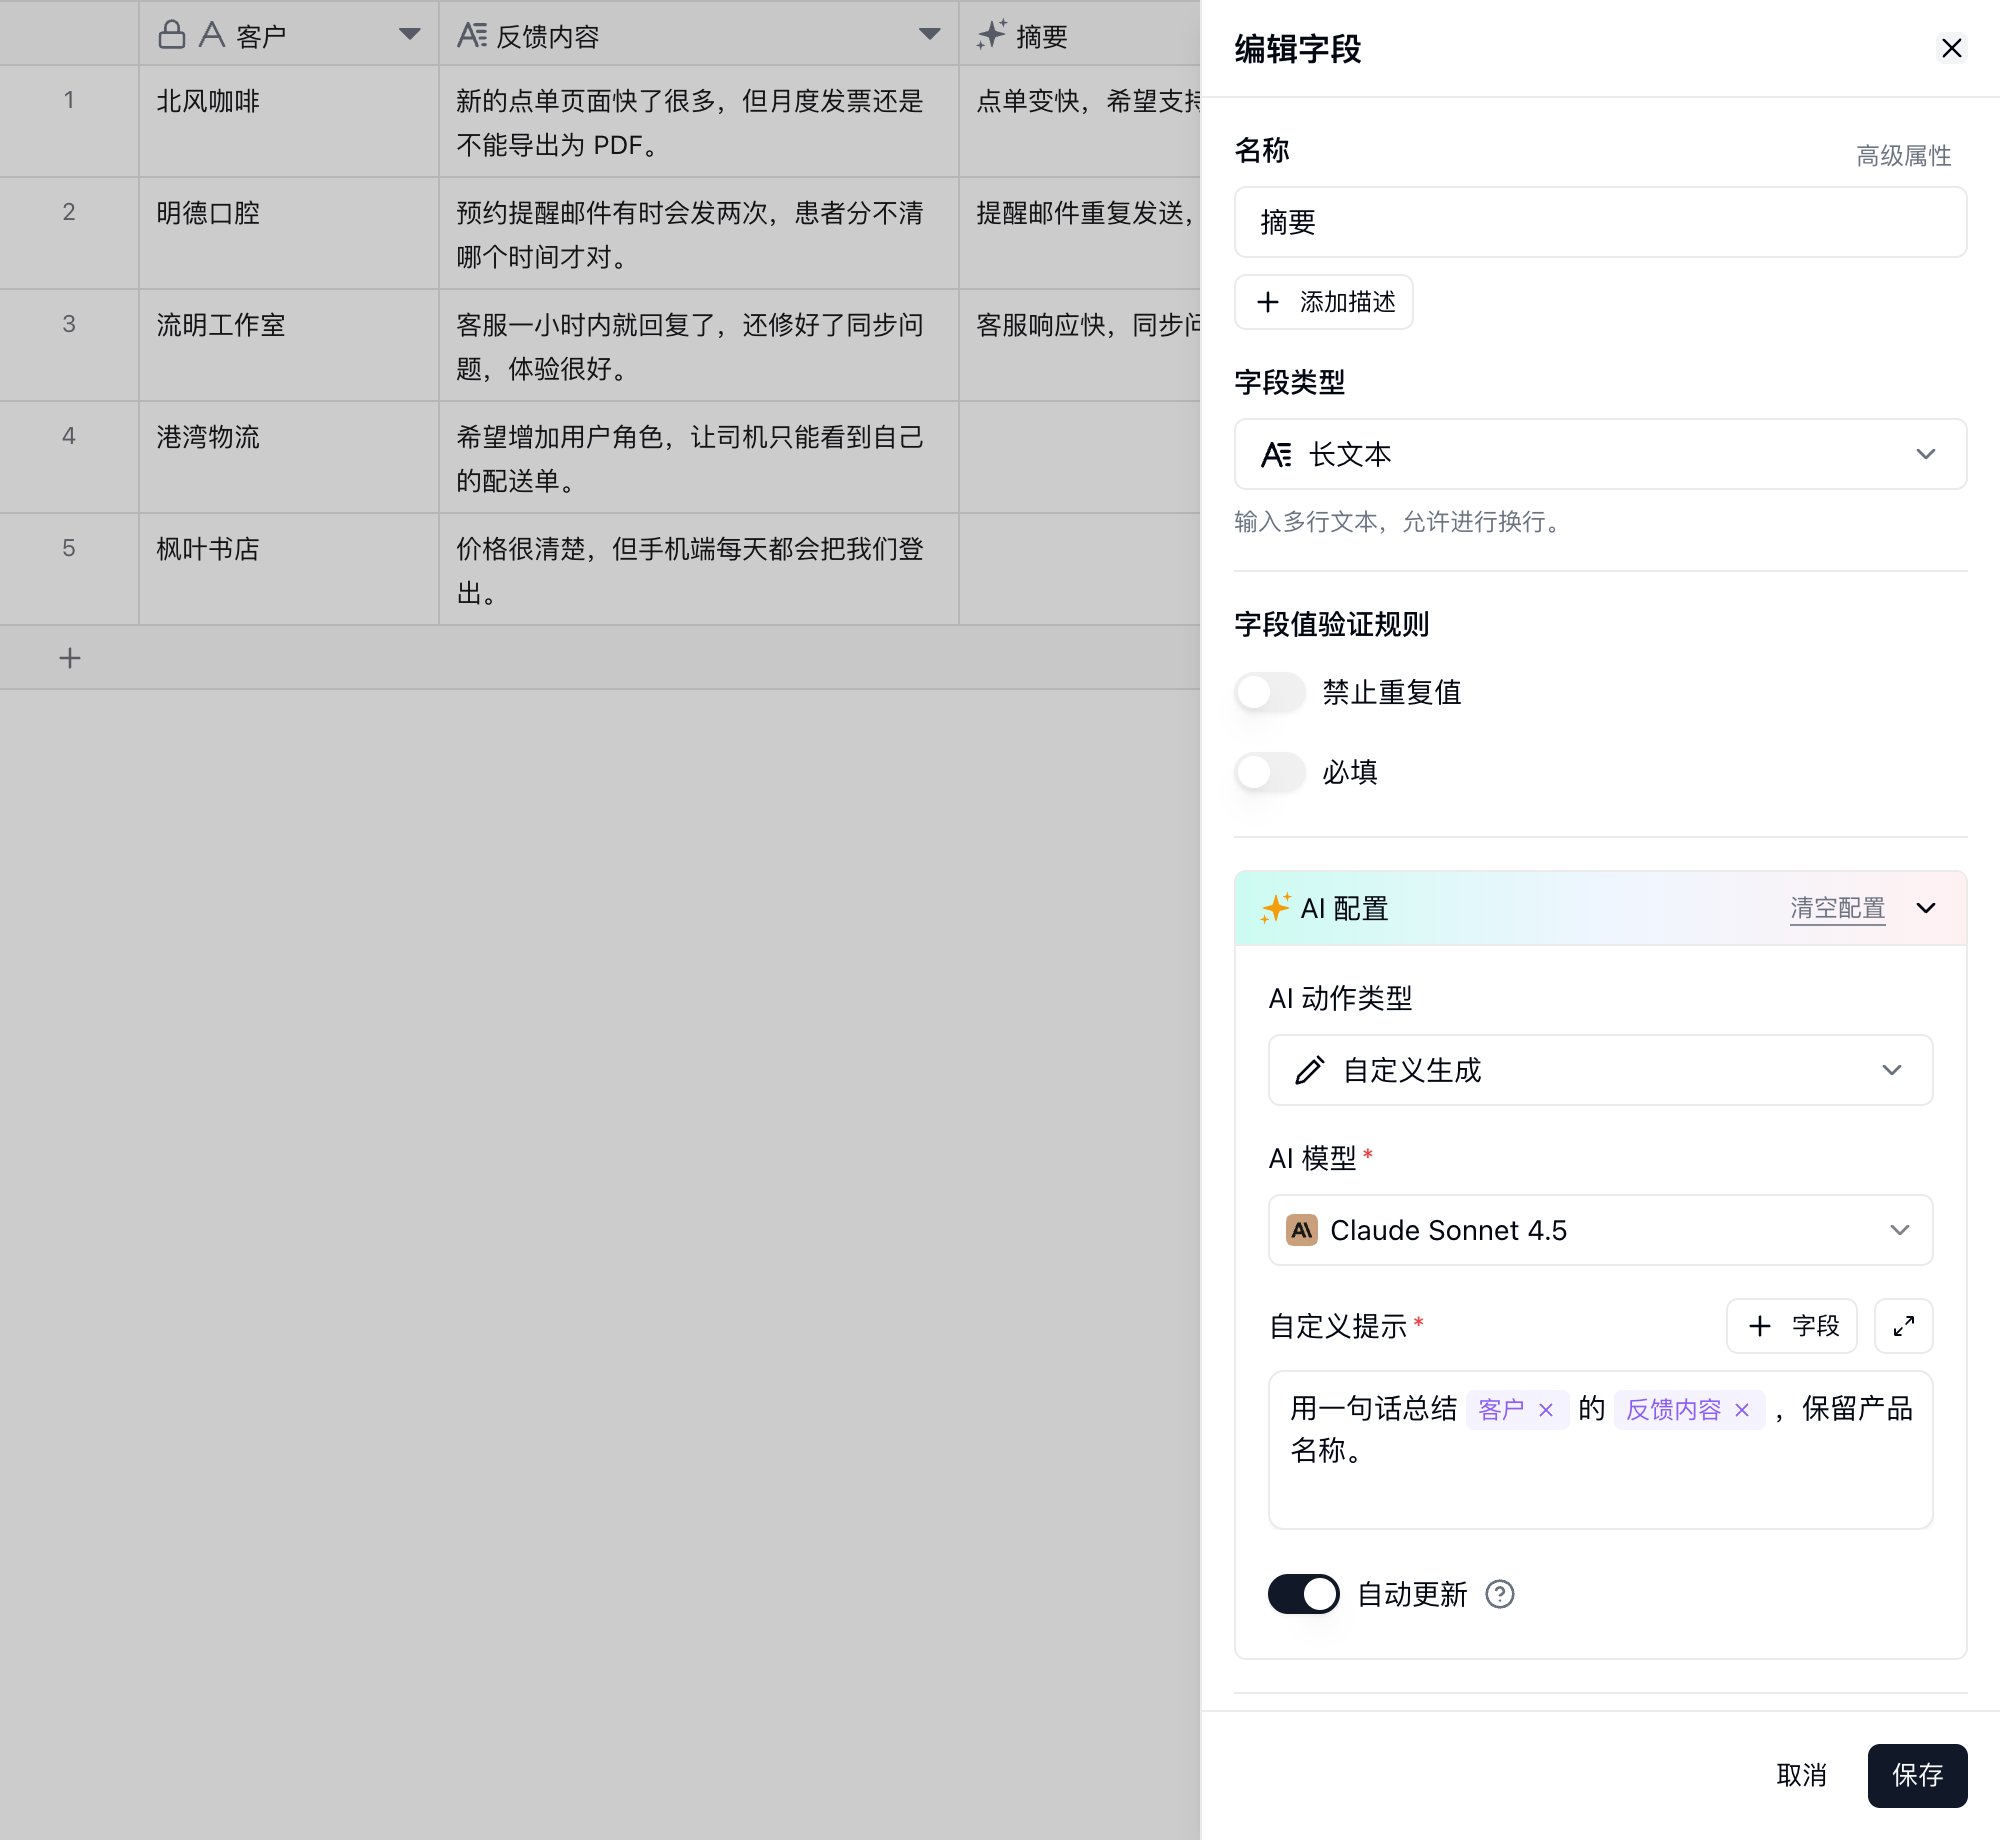Add a new row with the plus icon

pos(70,658)
